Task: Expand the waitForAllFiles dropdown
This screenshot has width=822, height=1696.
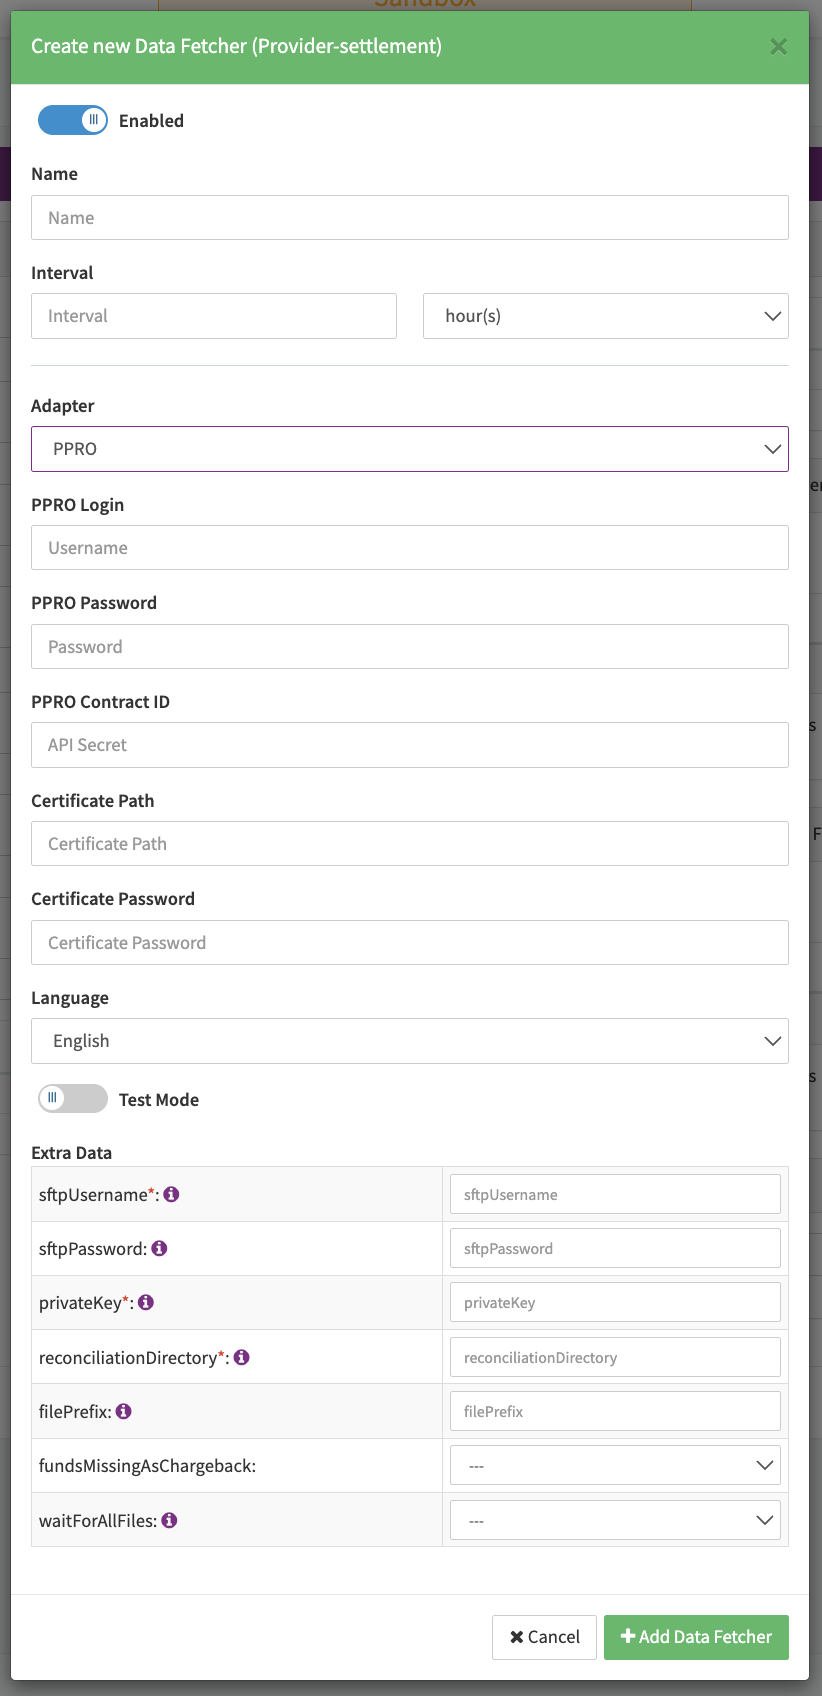Action: 614,1520
